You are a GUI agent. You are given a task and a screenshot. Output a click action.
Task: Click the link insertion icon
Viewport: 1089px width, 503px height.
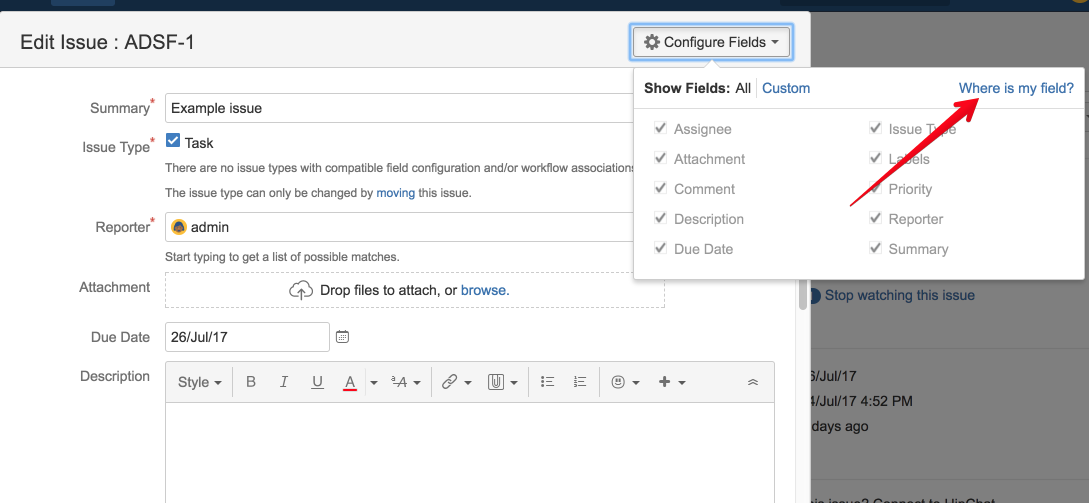pyautogui.click(x=449, y=382)
